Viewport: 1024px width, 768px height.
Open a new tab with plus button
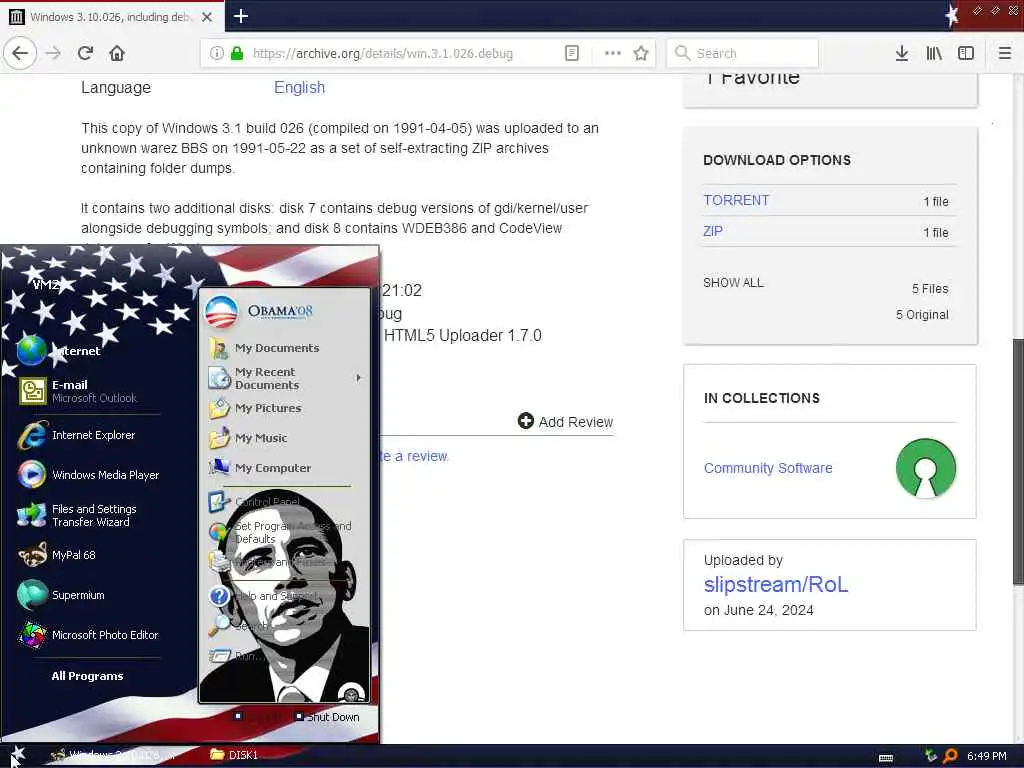[241, 16]
